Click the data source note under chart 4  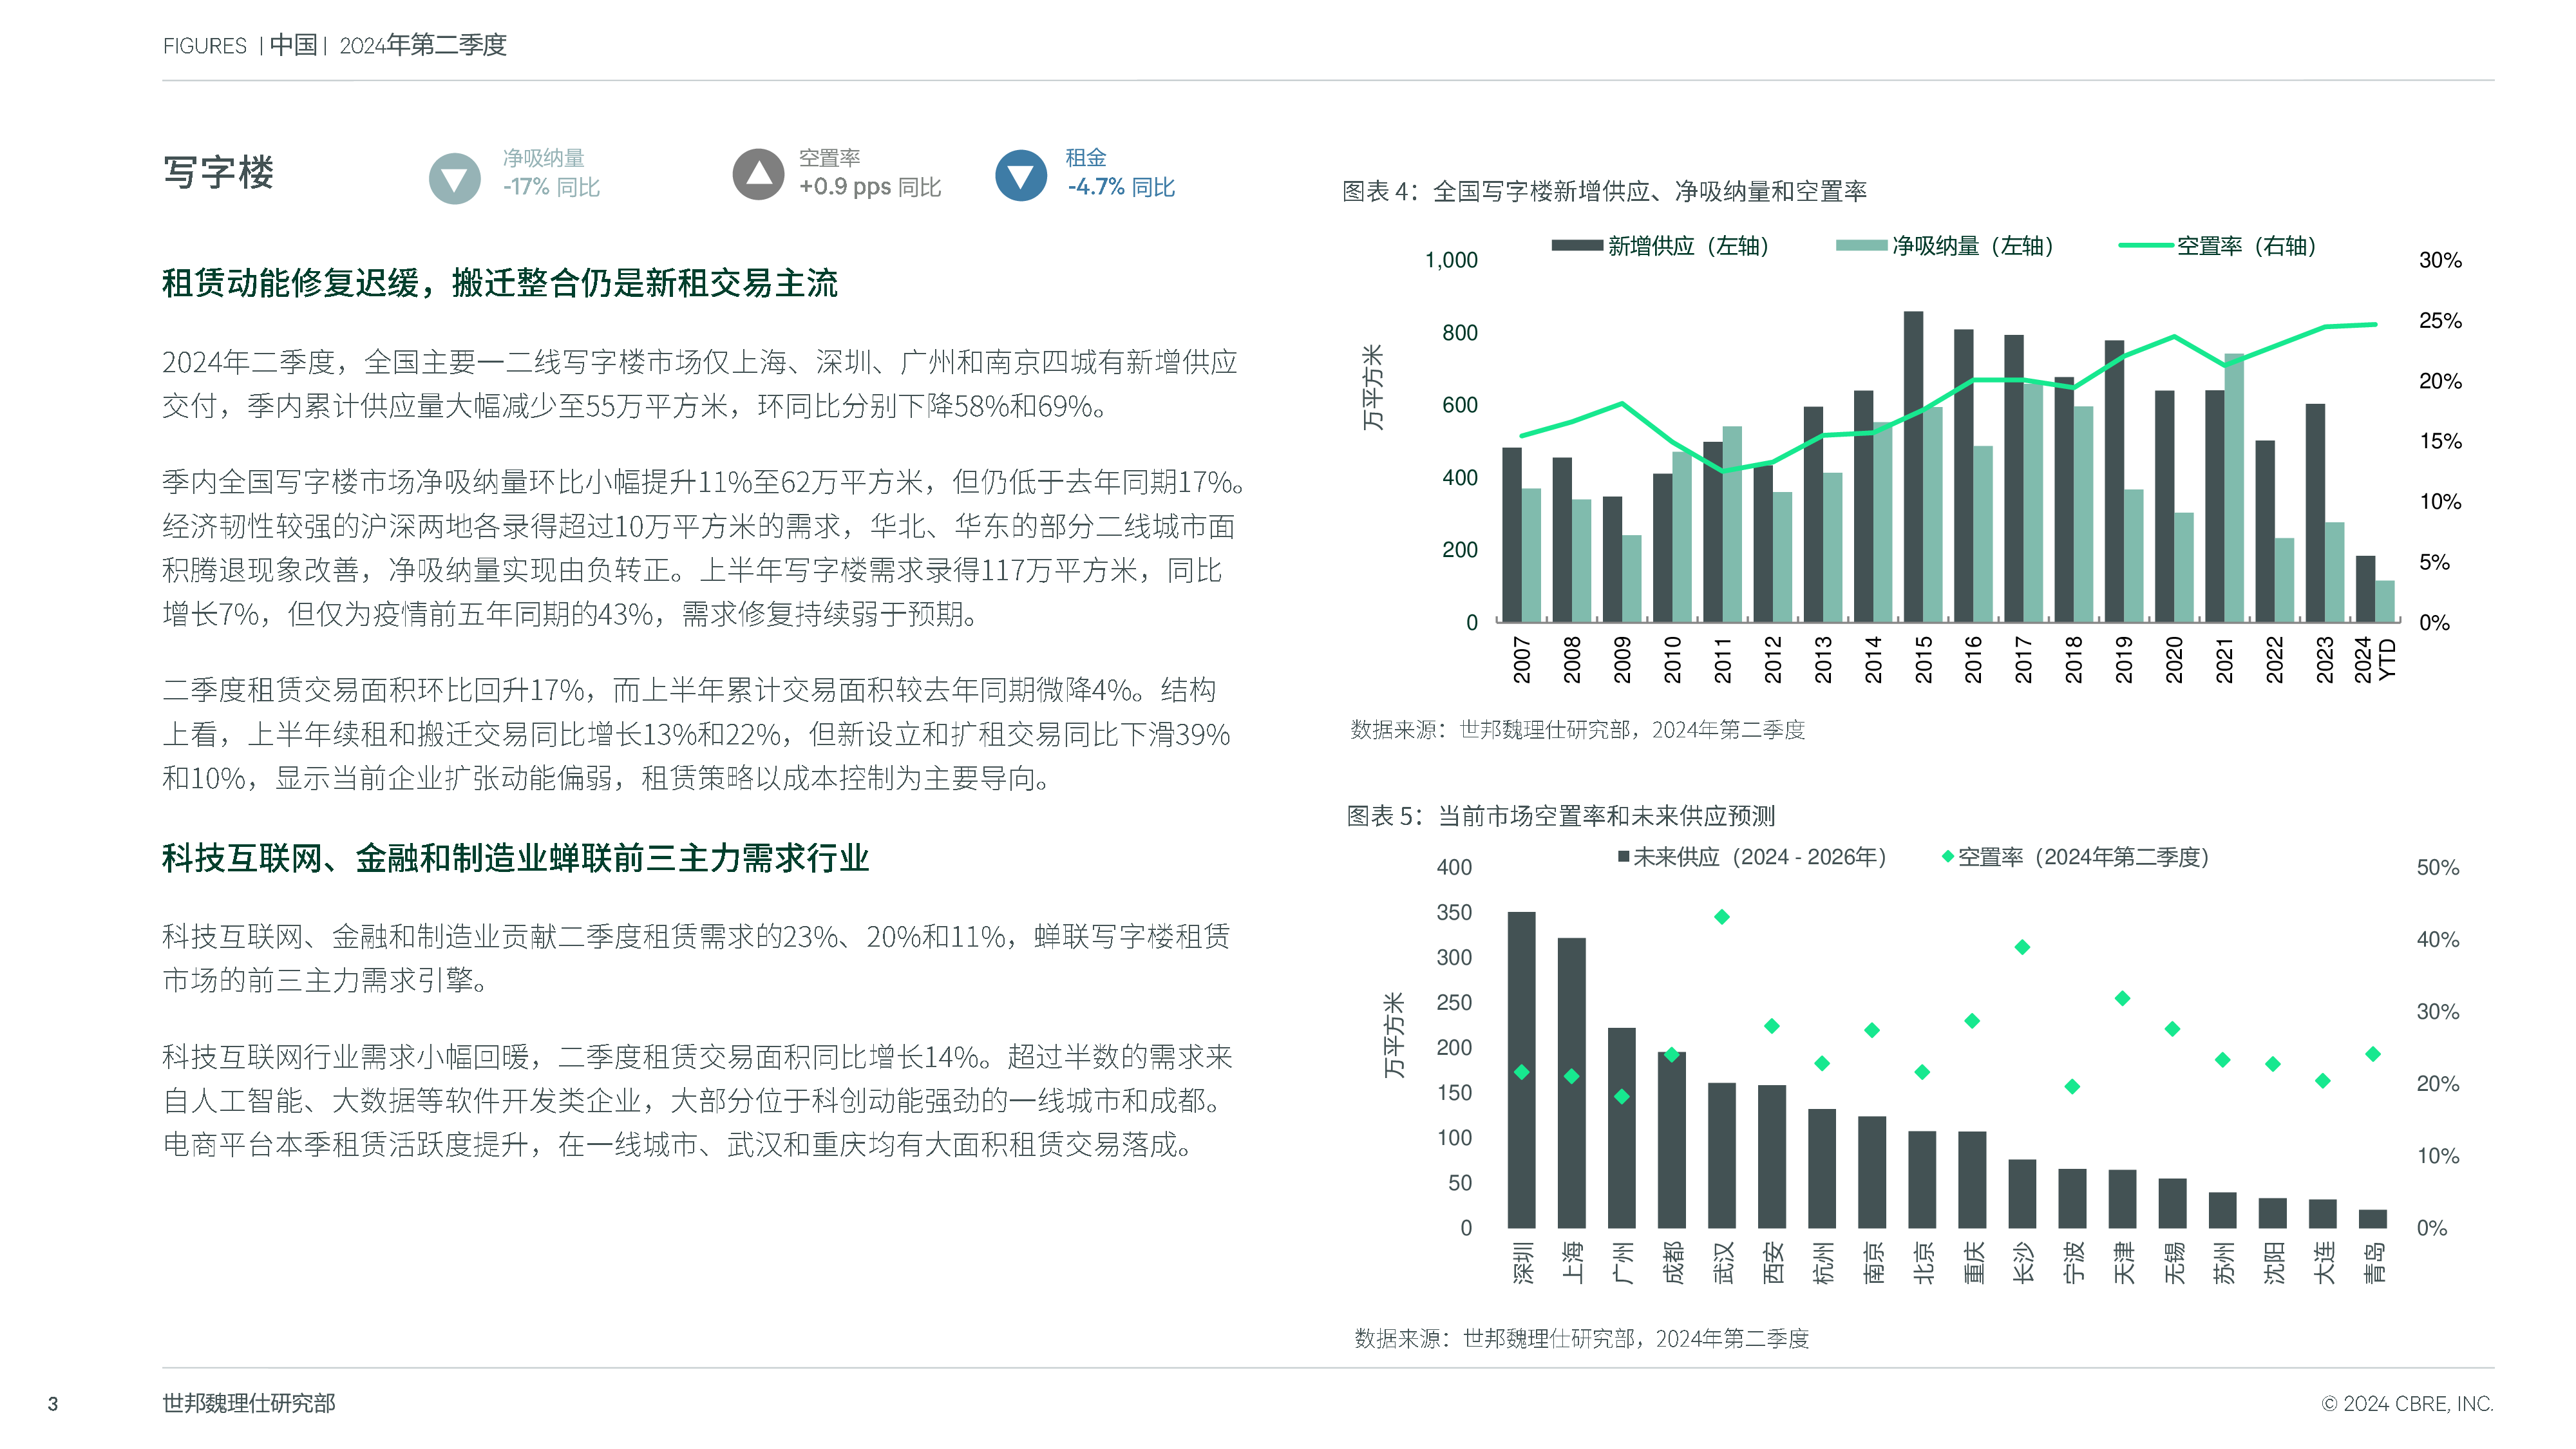click(1577, 730)
